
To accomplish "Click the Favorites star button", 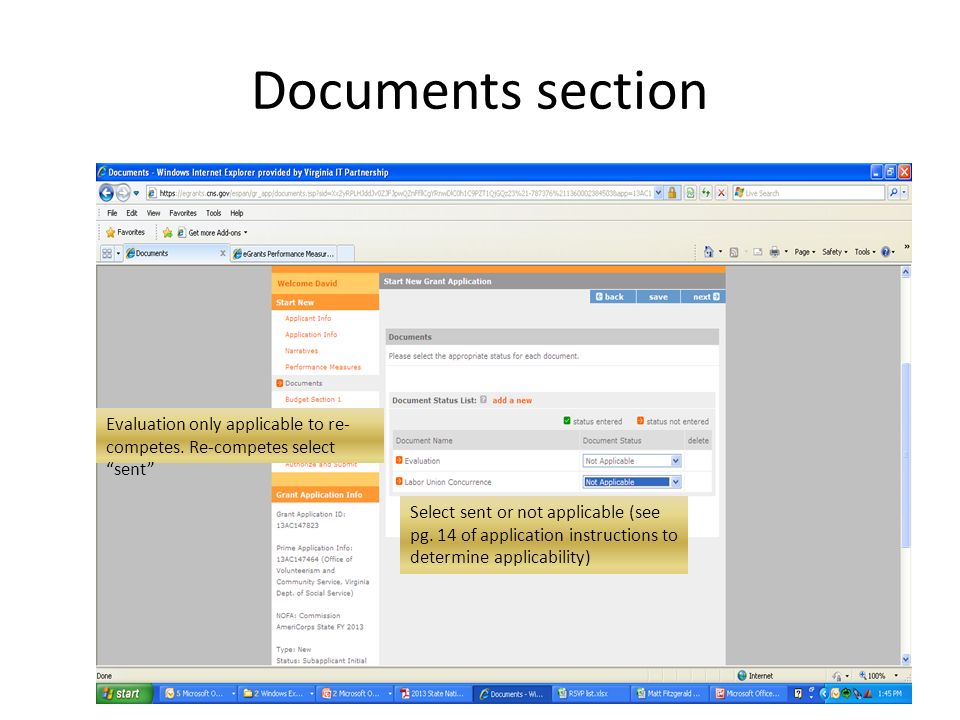I will [x=126, y=233].
